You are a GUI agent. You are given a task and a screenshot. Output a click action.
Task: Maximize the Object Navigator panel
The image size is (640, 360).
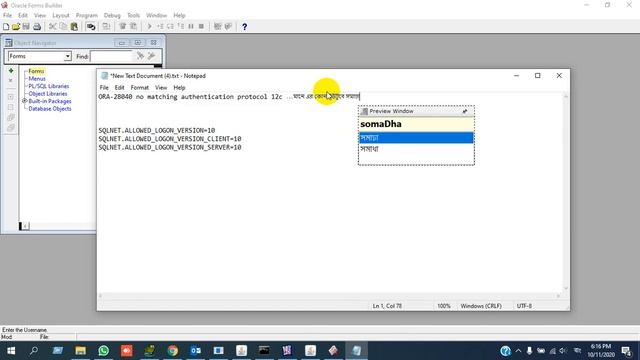138,42
